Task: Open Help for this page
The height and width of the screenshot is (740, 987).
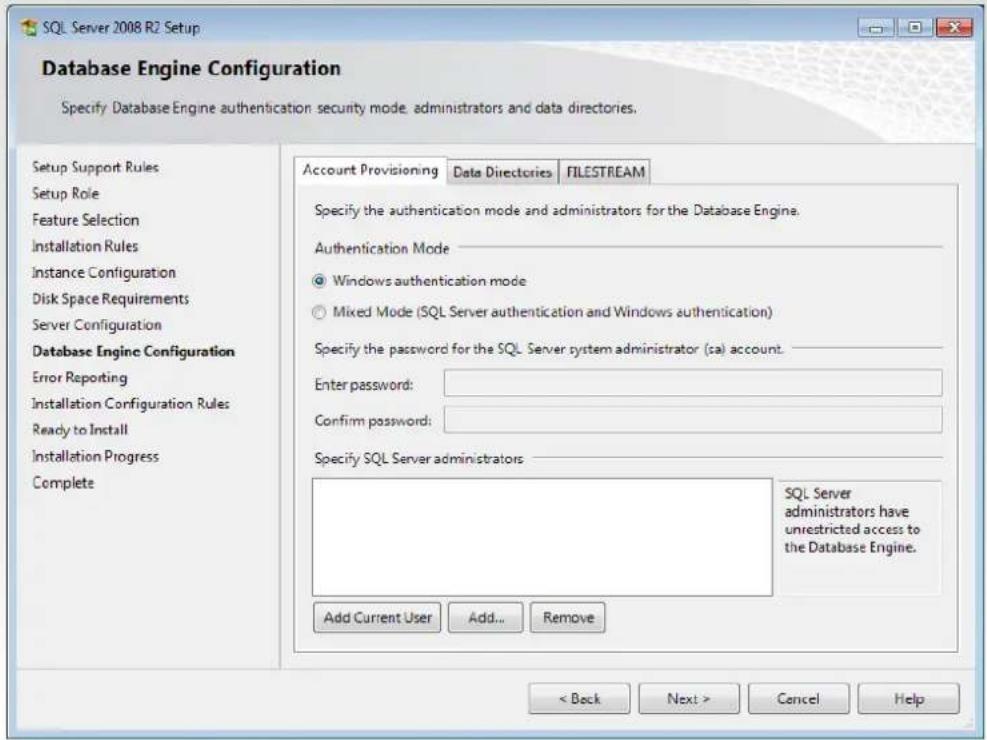Action: (908, 698)
